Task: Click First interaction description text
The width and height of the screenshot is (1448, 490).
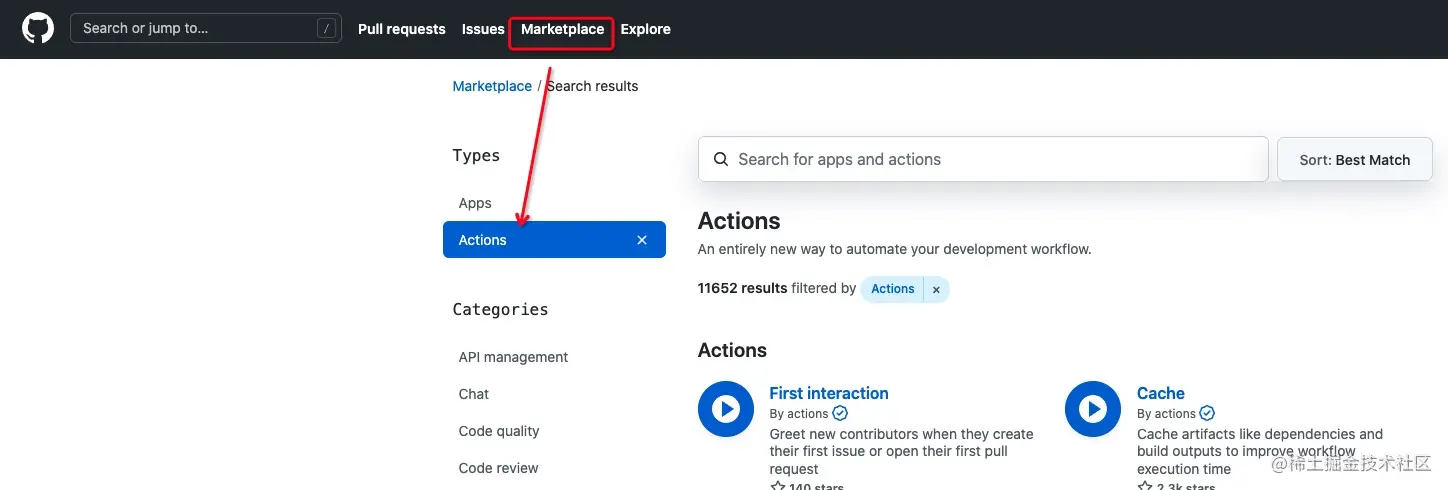Action: 901,451
